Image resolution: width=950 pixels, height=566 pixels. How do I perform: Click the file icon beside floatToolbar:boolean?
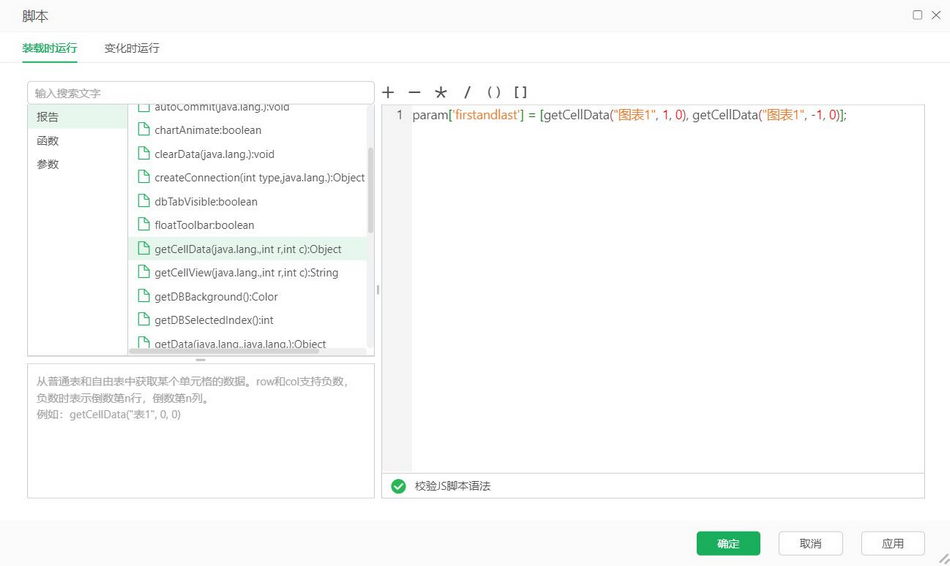(144, 224)
